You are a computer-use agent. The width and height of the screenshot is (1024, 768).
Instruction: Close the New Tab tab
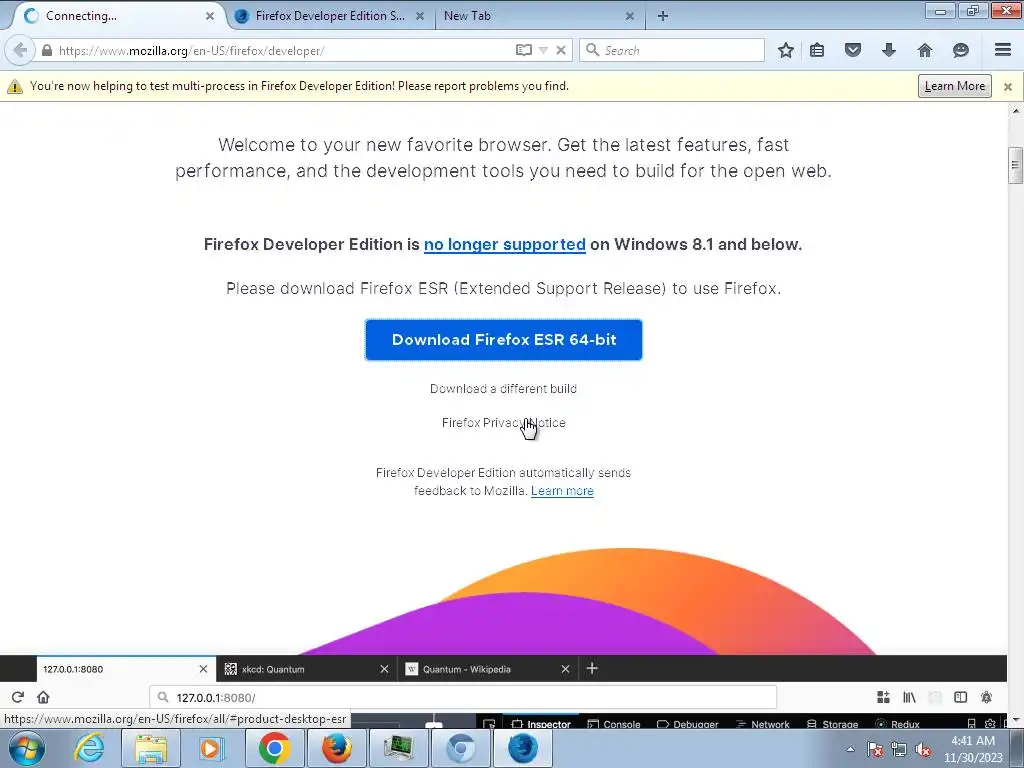click(x=630, y=16)
